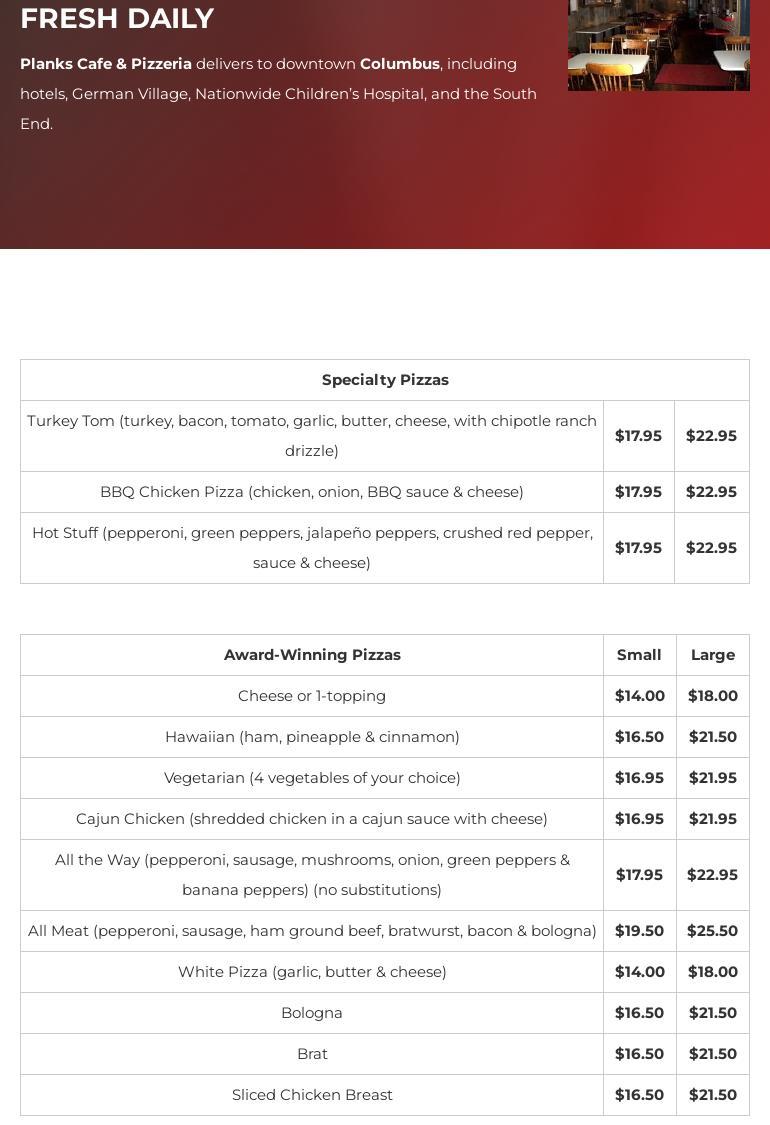This screenshot has width=770, height=1125.
Task: Click Hot Stuff pizza's $22.95 price
Action: pyautogui.click(x=711, y=548)
